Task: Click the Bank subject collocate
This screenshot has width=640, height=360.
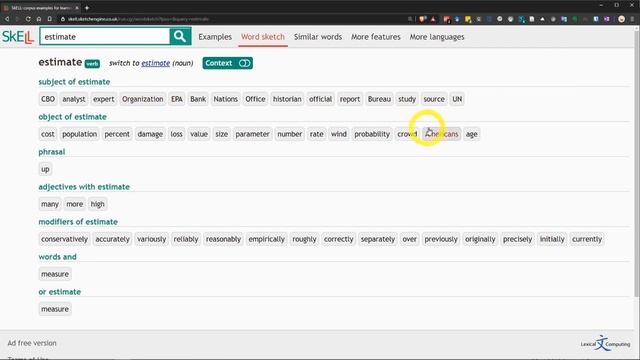Action: point(198,99)
